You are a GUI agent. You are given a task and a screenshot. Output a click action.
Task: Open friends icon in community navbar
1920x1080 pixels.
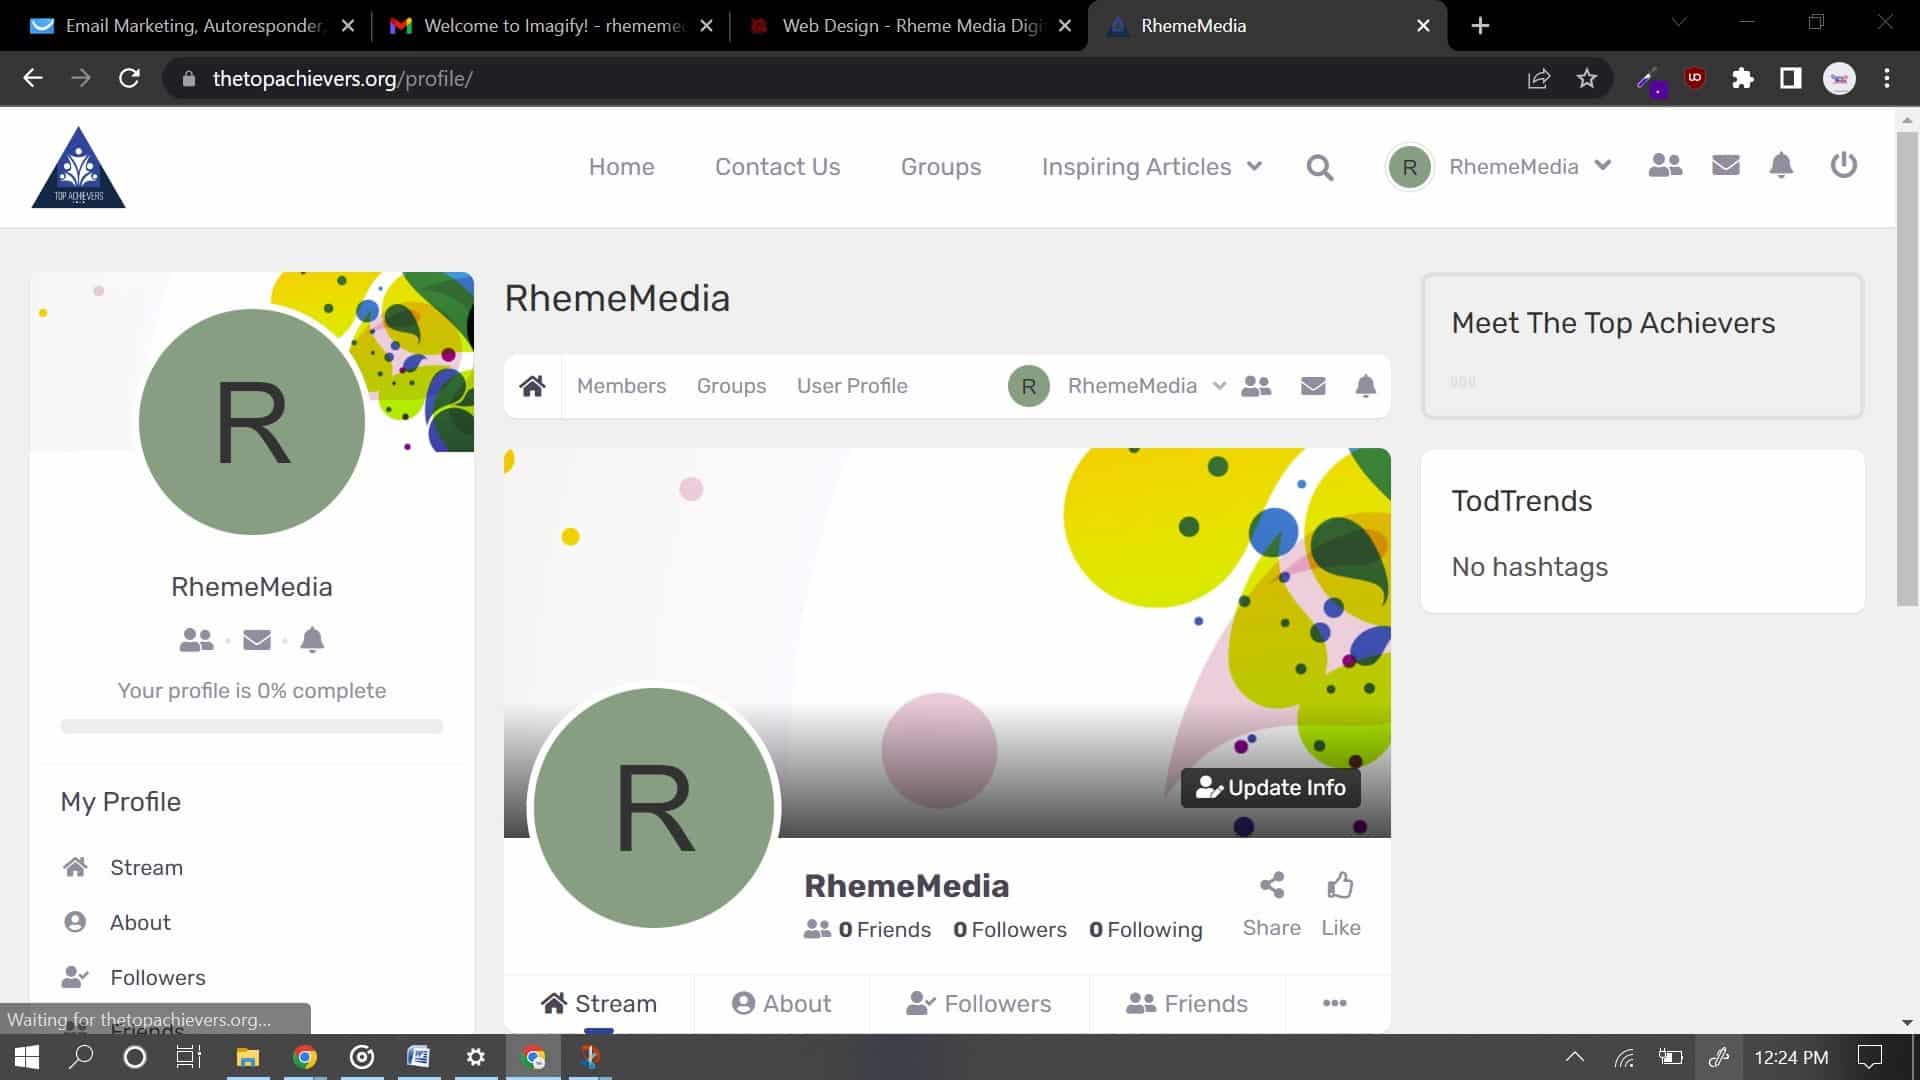click(x=1256, y=386)
